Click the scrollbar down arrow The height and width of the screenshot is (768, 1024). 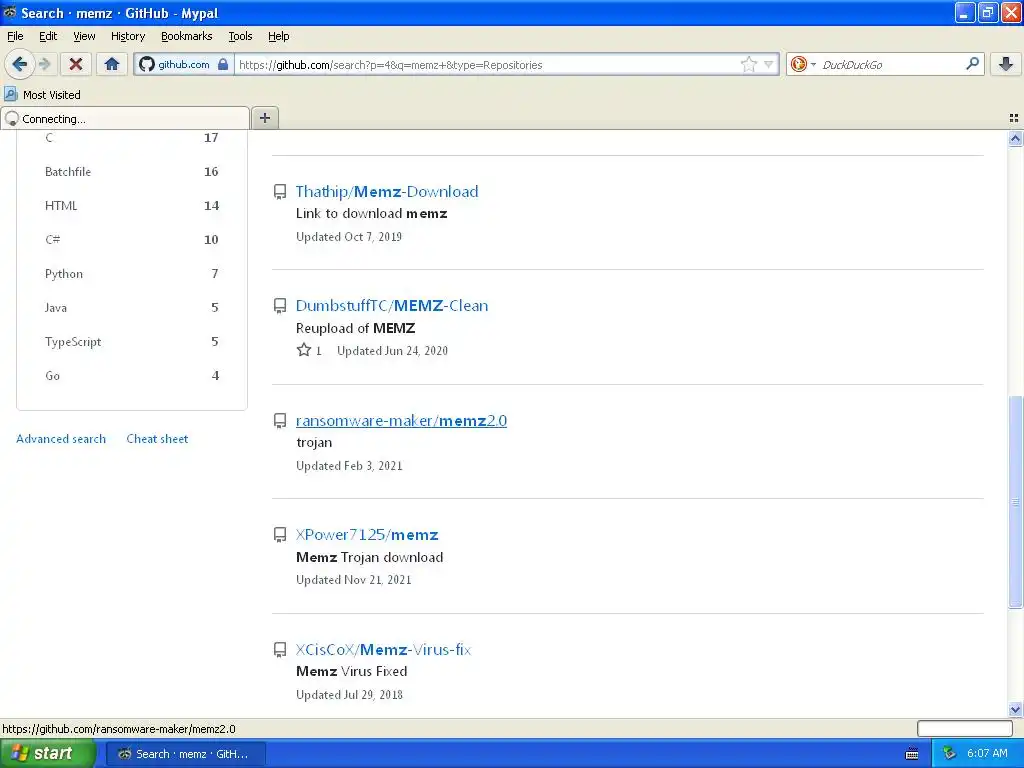1015,709
